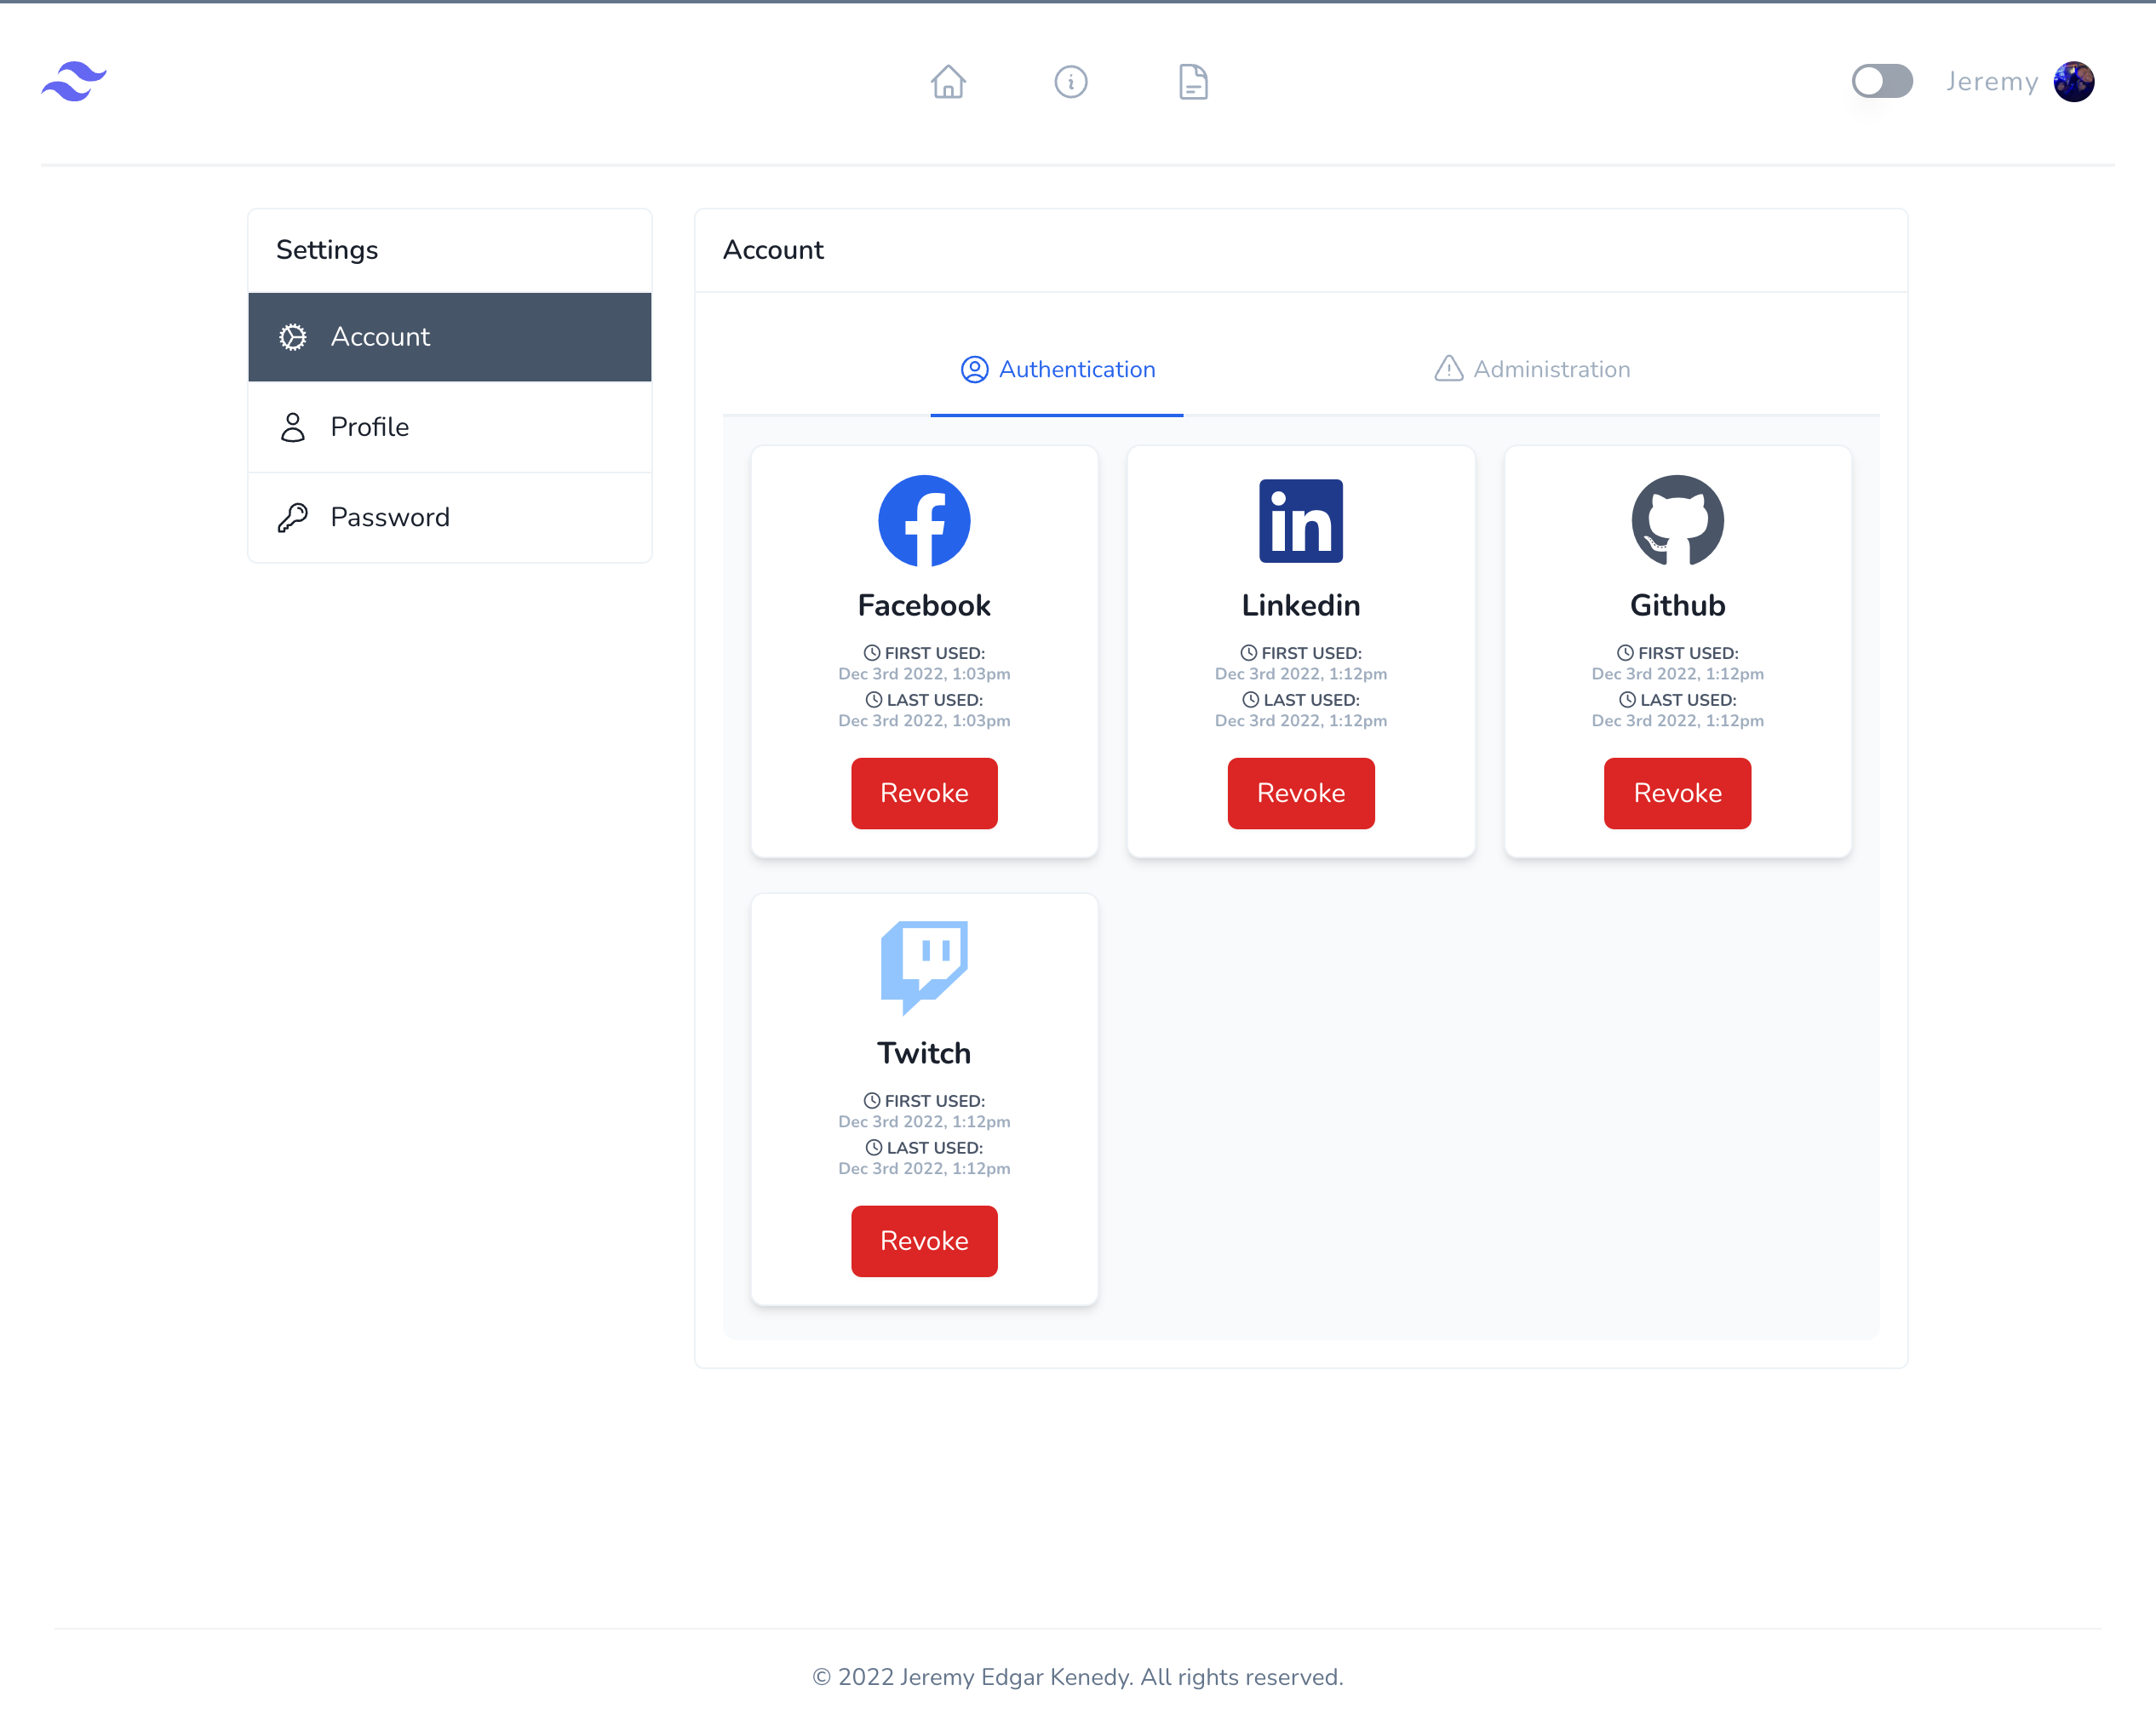The width and height of the screenshot is (2156, 1725).
Task: Click the clock icon by Facebook LAST USED
Action: [x=874, y=700]
